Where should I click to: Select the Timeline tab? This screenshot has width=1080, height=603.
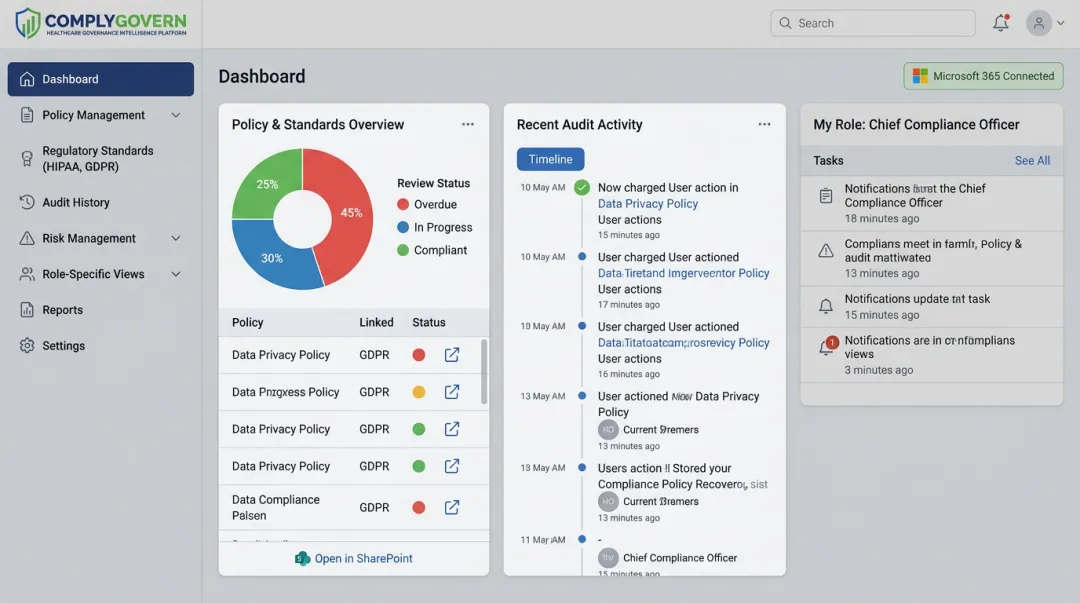click(550, 159)
